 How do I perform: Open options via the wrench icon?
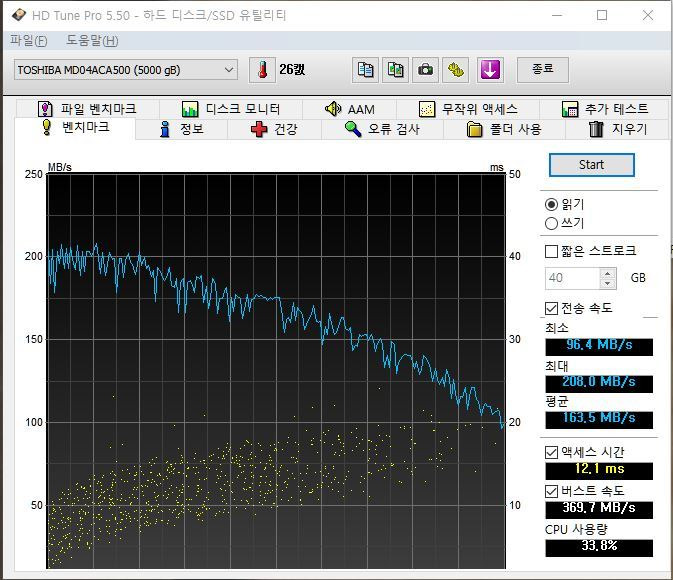click(456, 70)
